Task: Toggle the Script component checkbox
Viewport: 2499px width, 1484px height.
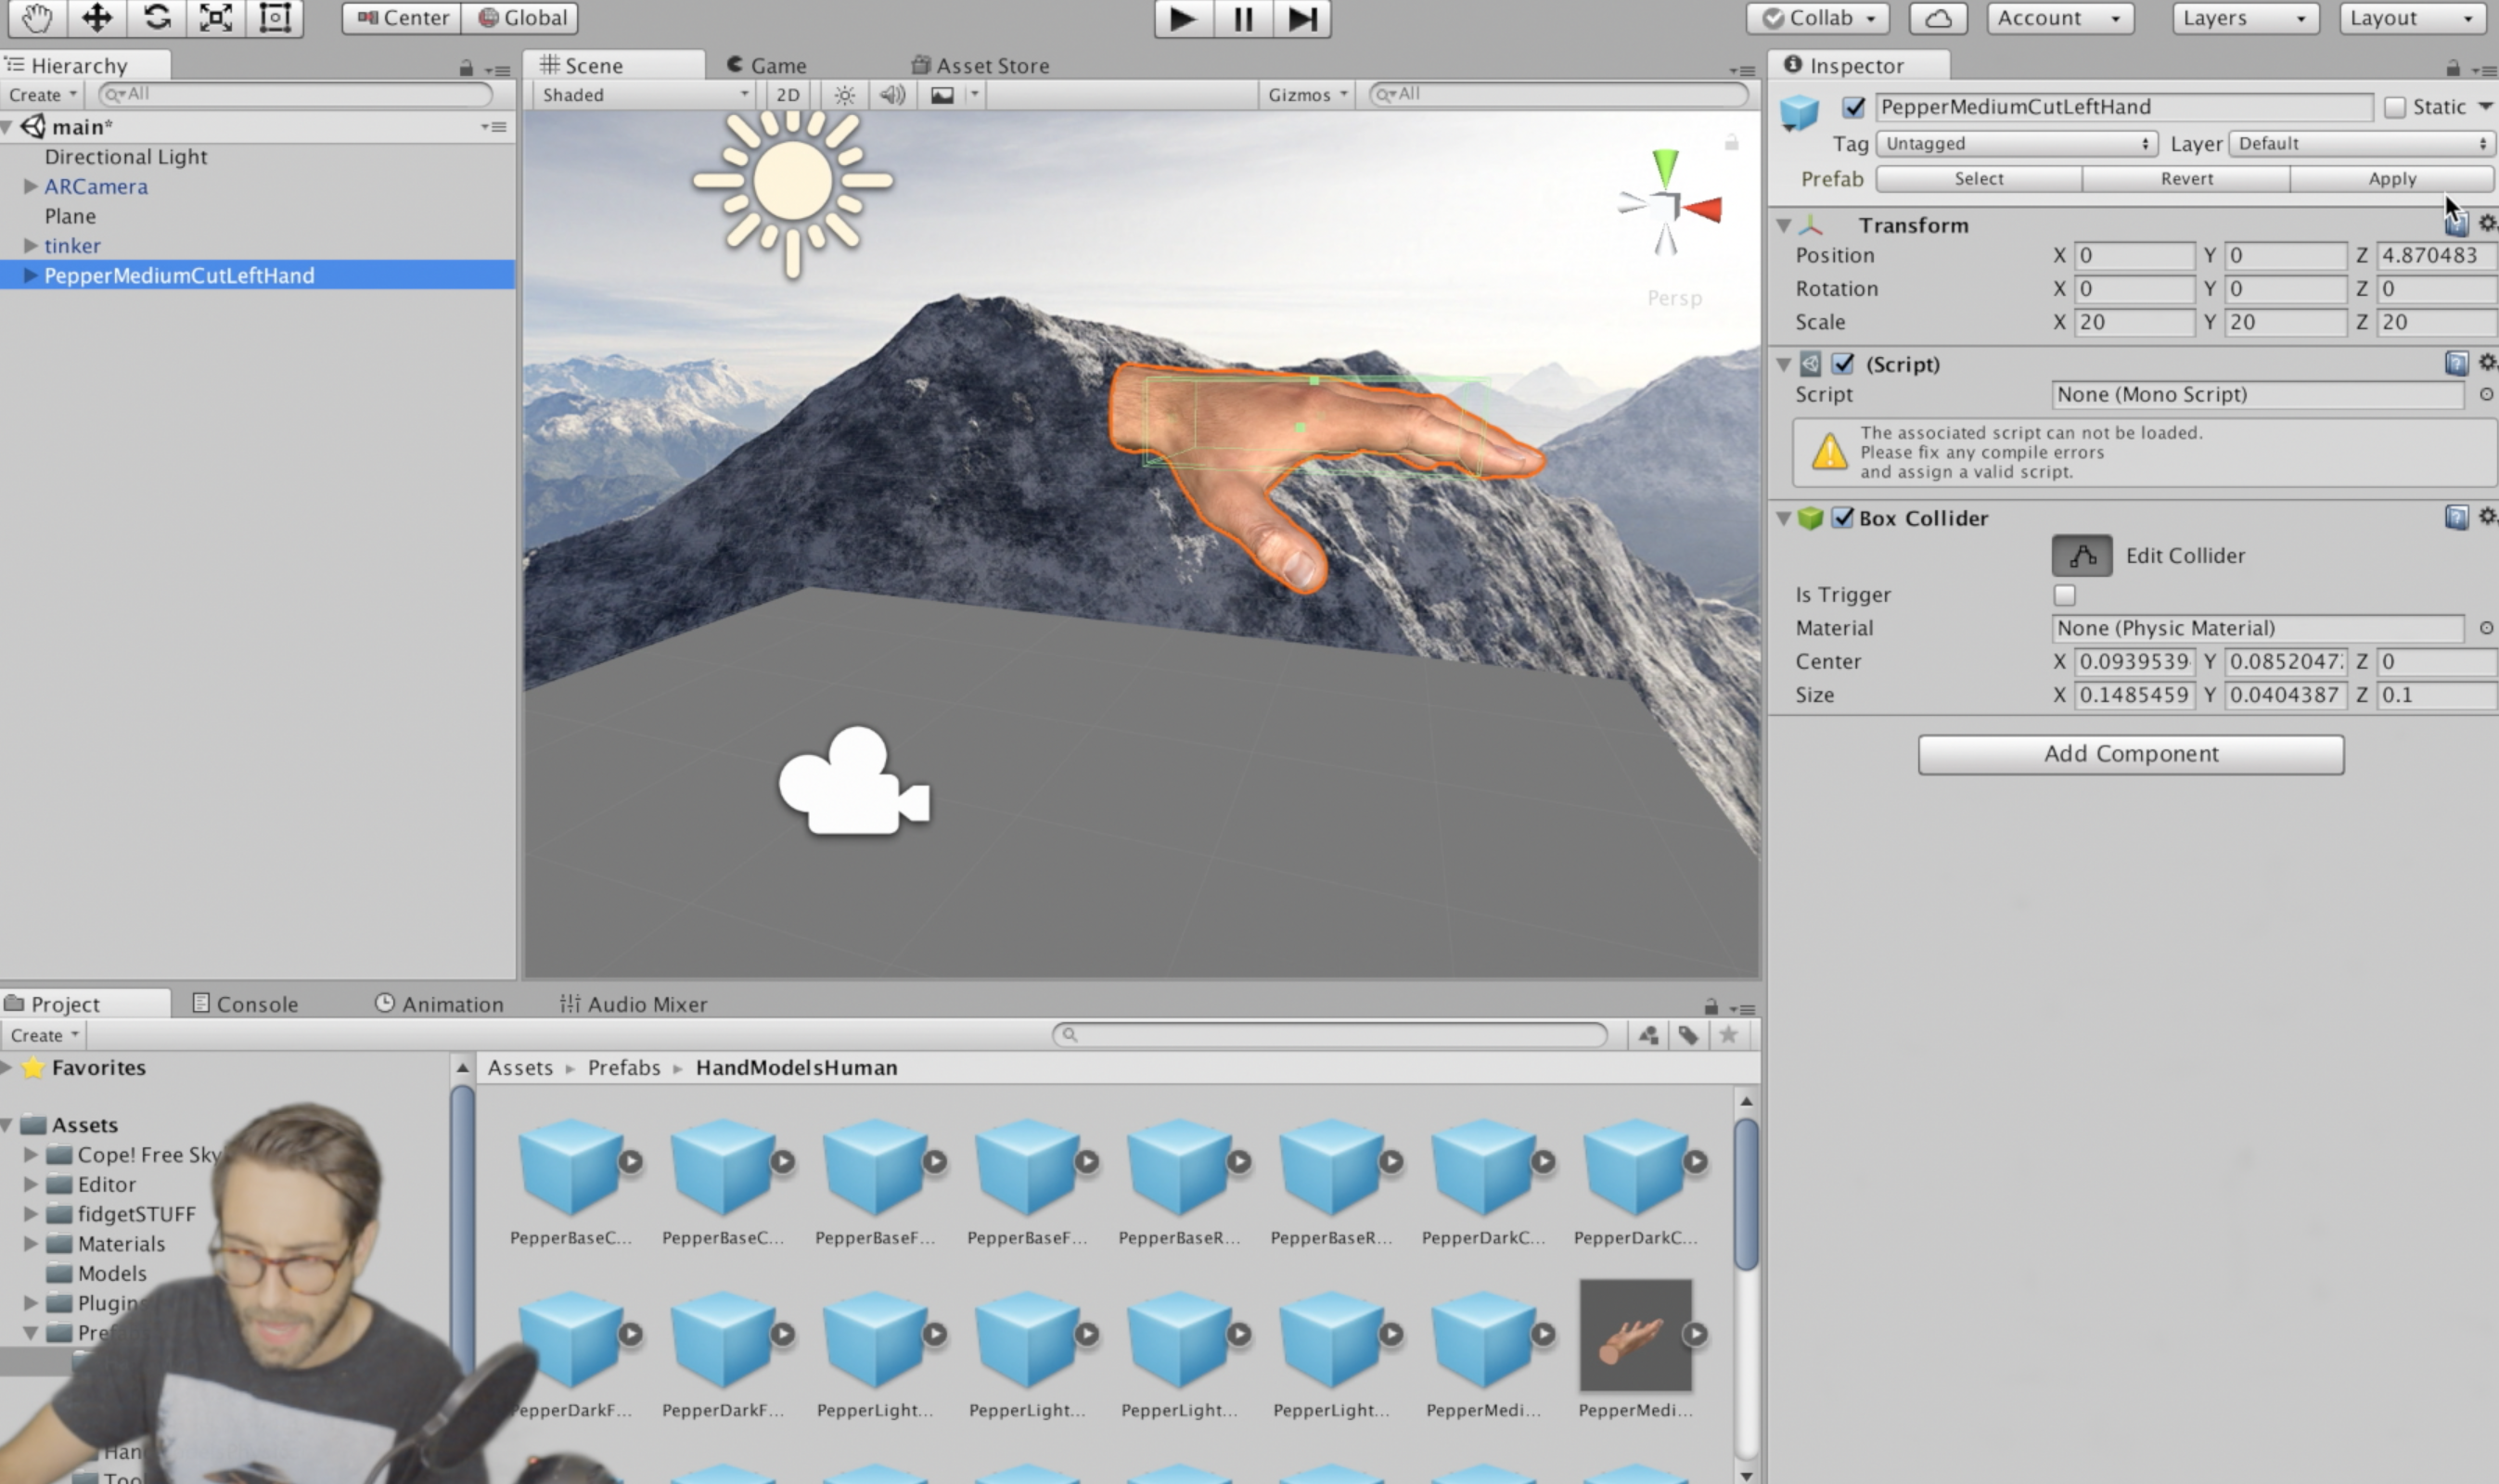Action: point(1847,364)
